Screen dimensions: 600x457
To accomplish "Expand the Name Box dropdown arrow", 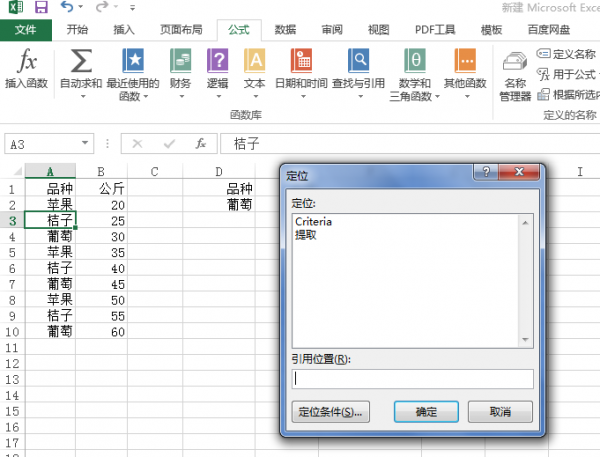I will [85, 143].
